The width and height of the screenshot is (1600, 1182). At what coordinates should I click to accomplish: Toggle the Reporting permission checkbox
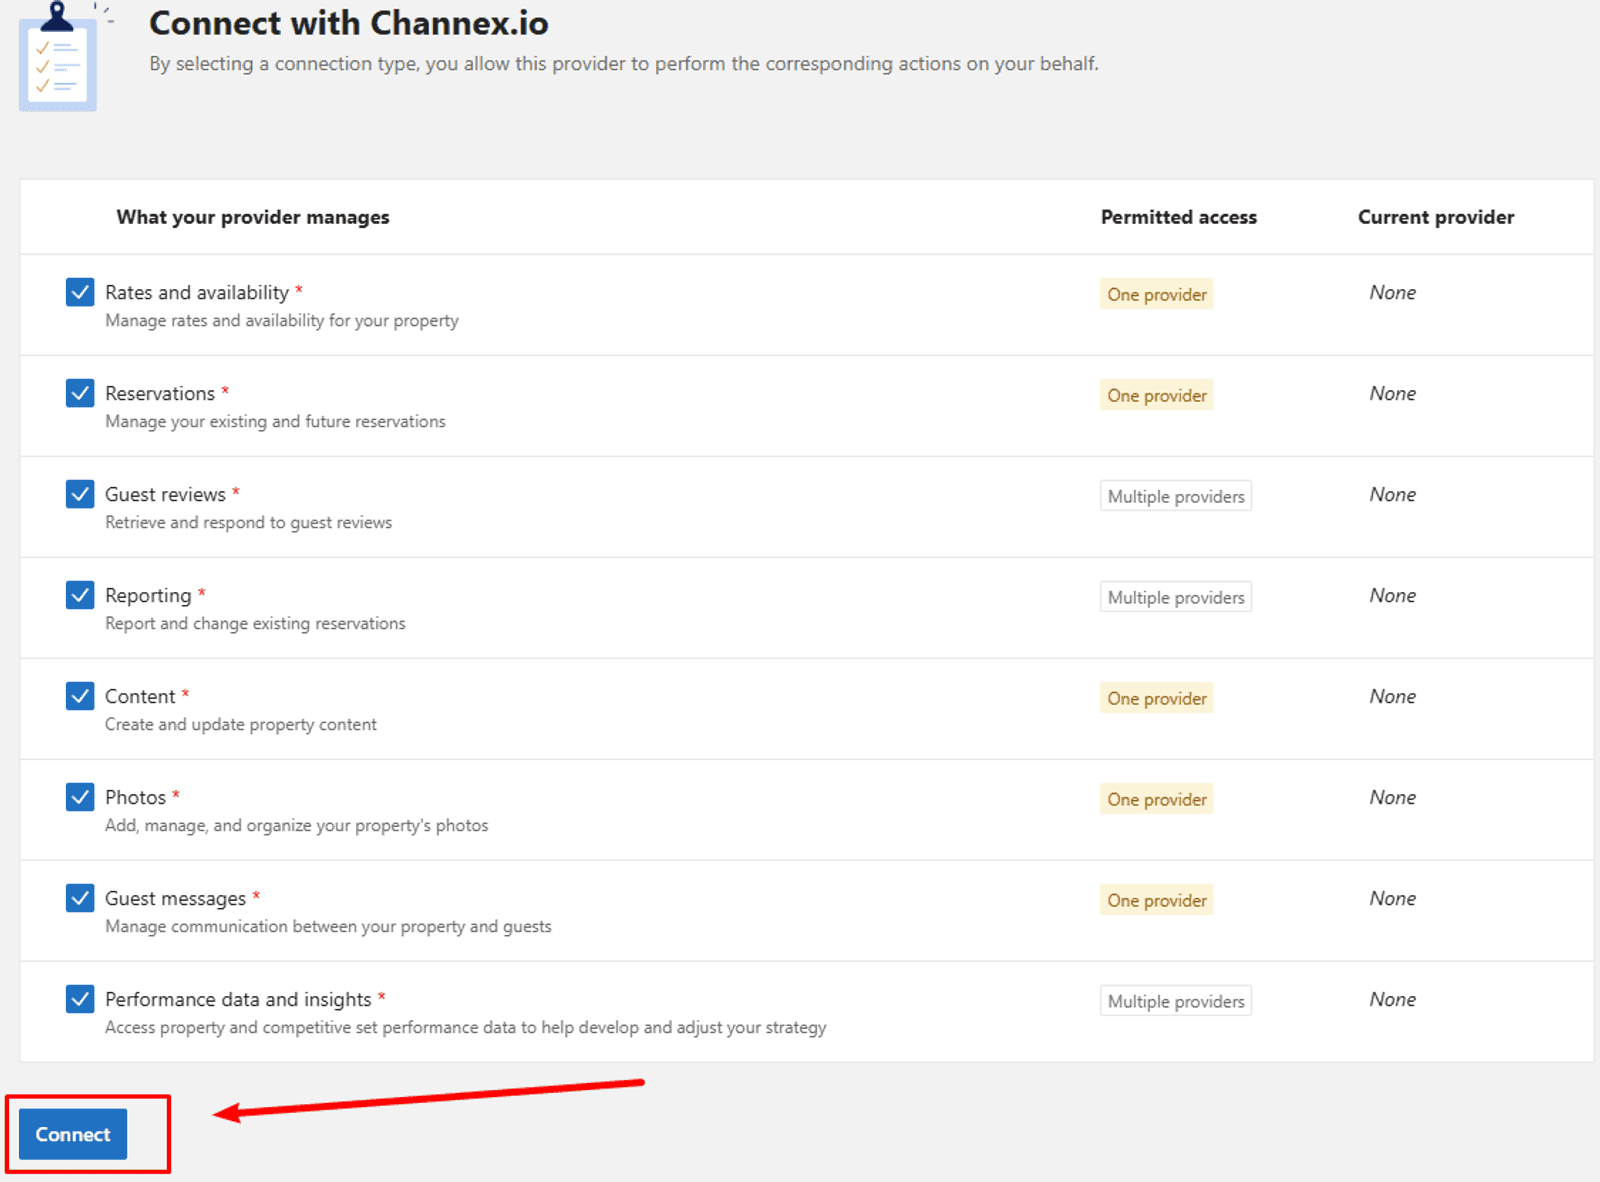[x=80, y=595]
